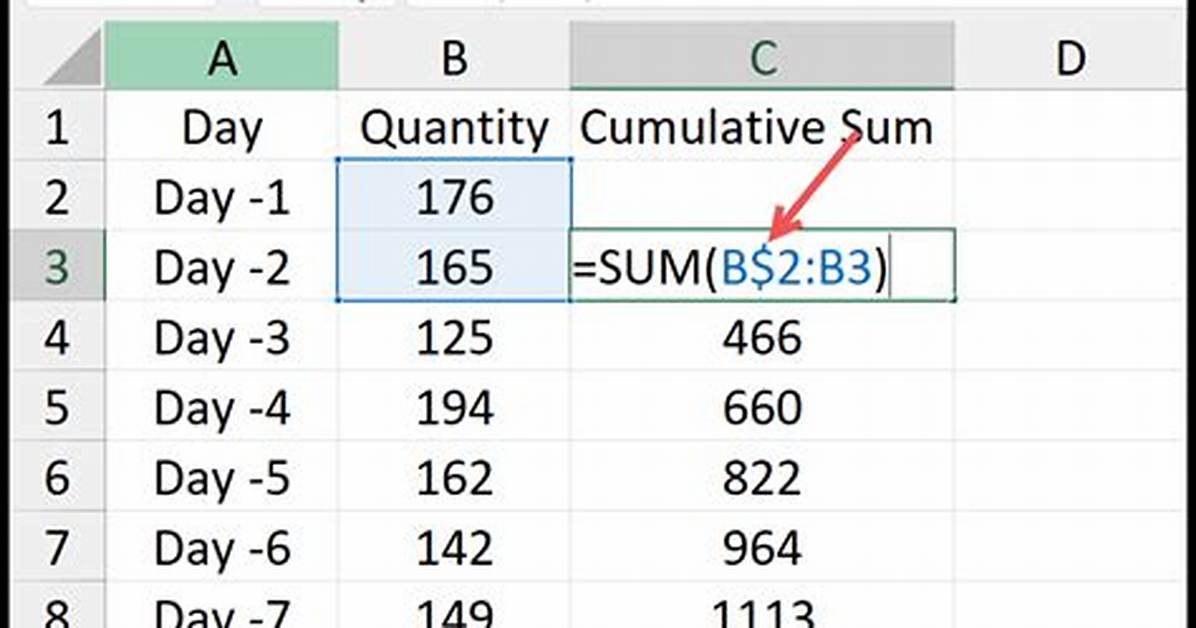The image size is (1196, 628).
Task: Click cumulative sum cell 964
Action: click(x=762, y=546)
